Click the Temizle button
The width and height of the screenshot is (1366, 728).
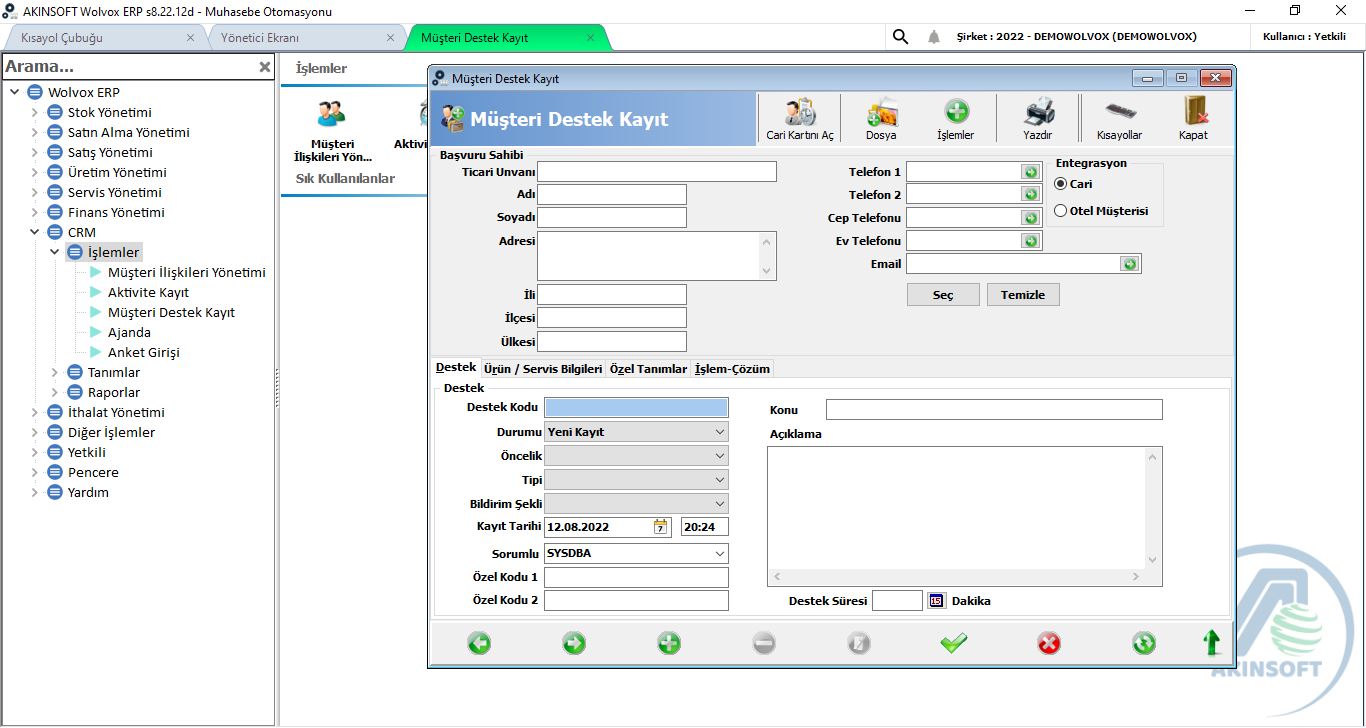(x=1023, y=295)
